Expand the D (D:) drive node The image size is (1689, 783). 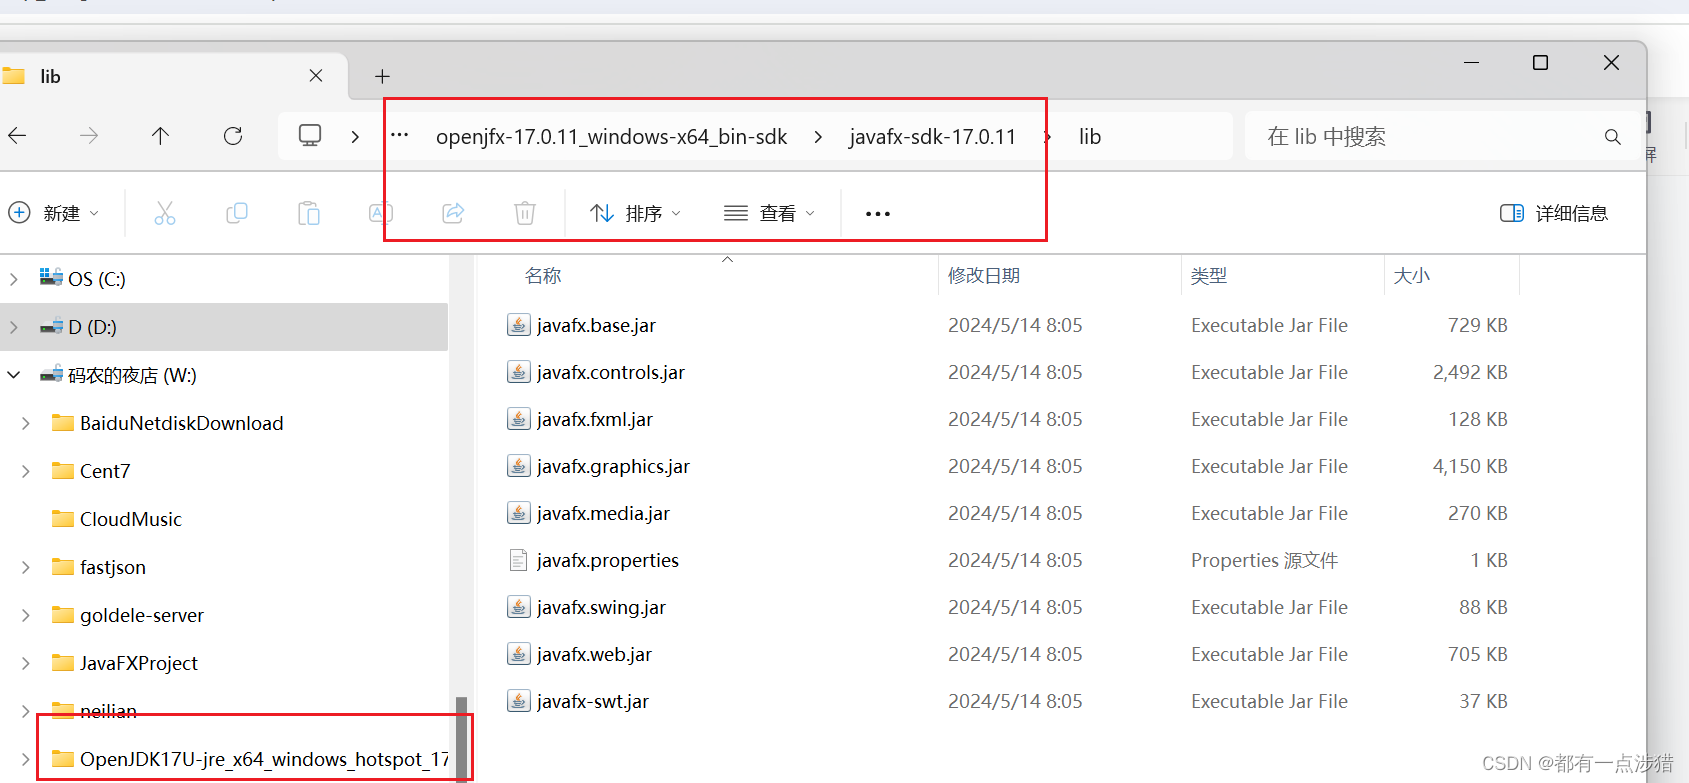(14, 327)
